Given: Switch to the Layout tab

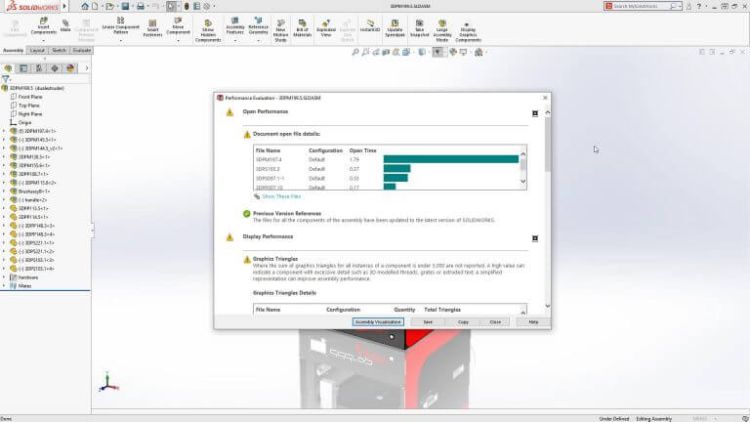Looking at the screenshot, I should [37, 50].
